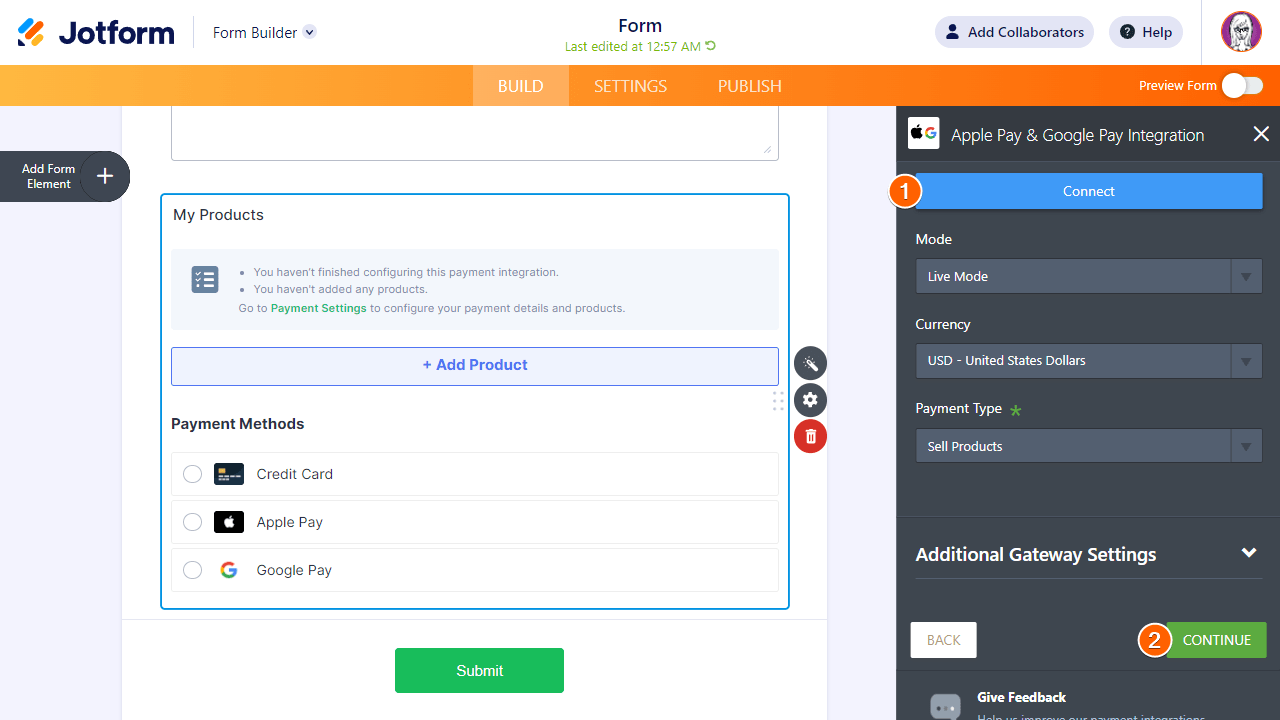1280x720 pixels.
Task: Click the Credit Card icon
Action: click(x=229, y=474)
